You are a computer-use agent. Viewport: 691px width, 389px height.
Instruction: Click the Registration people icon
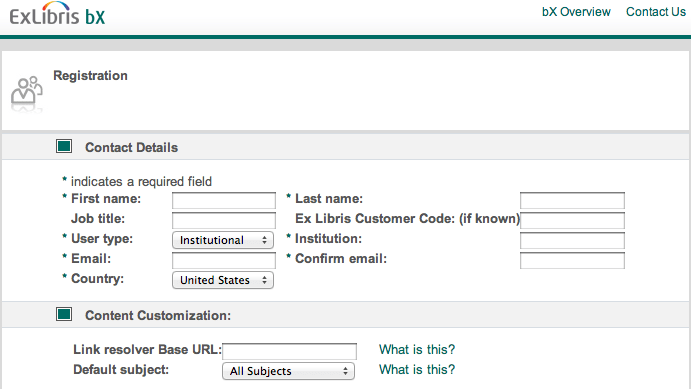pos(26,93)
